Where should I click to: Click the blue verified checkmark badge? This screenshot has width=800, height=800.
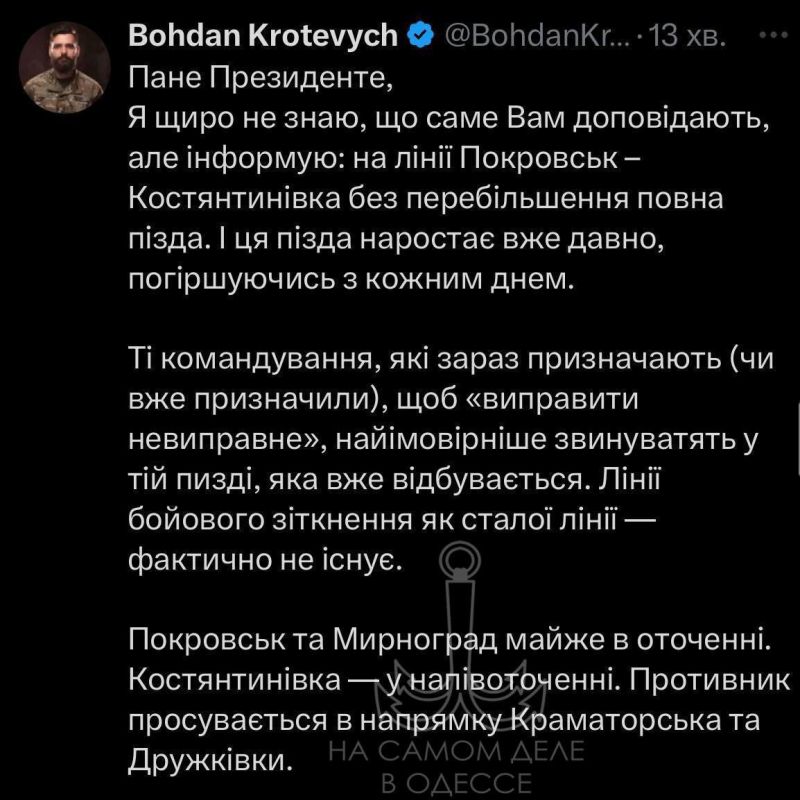421,38
